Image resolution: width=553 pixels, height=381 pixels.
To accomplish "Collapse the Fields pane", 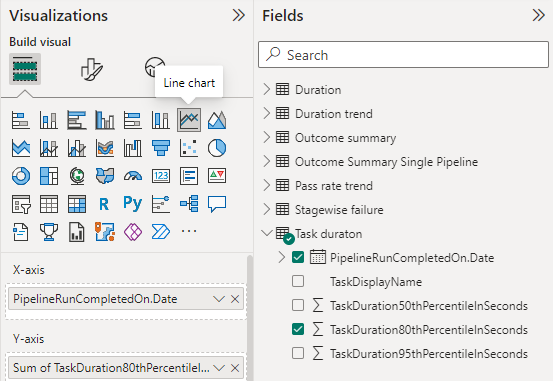I will (539, 15).
